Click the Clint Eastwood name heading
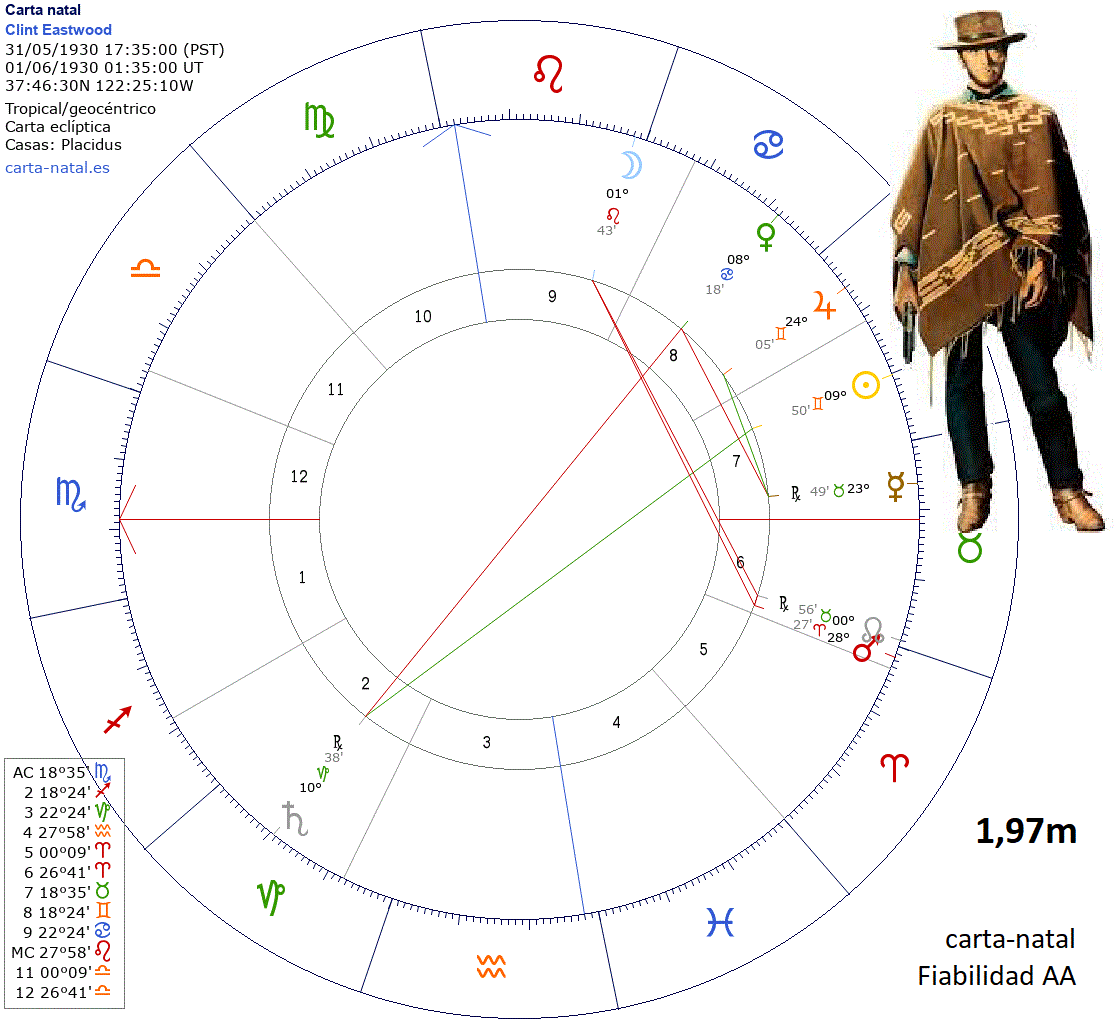1114x1024 pixels. [58, 30]
